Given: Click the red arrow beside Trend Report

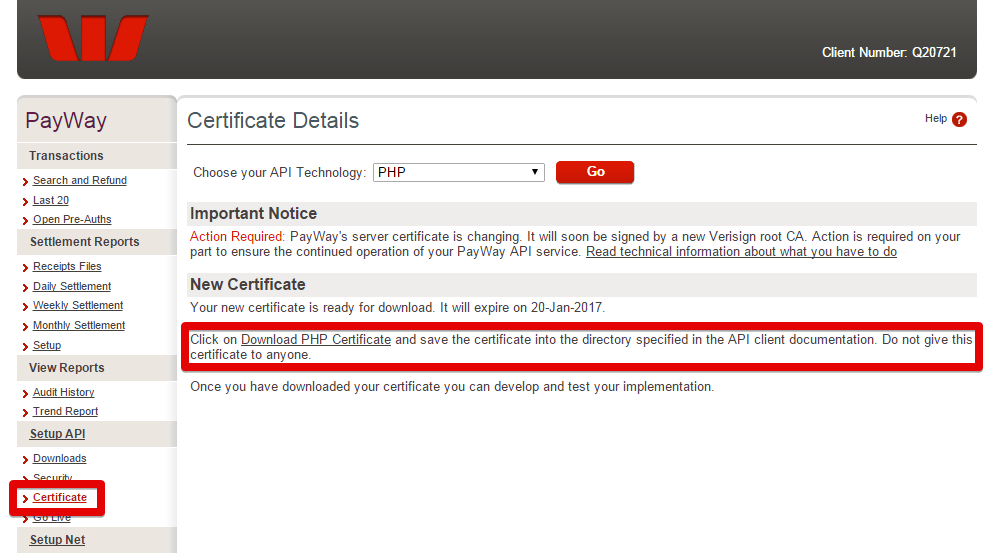Looking at the screenshot, I should tap(25, 412).
